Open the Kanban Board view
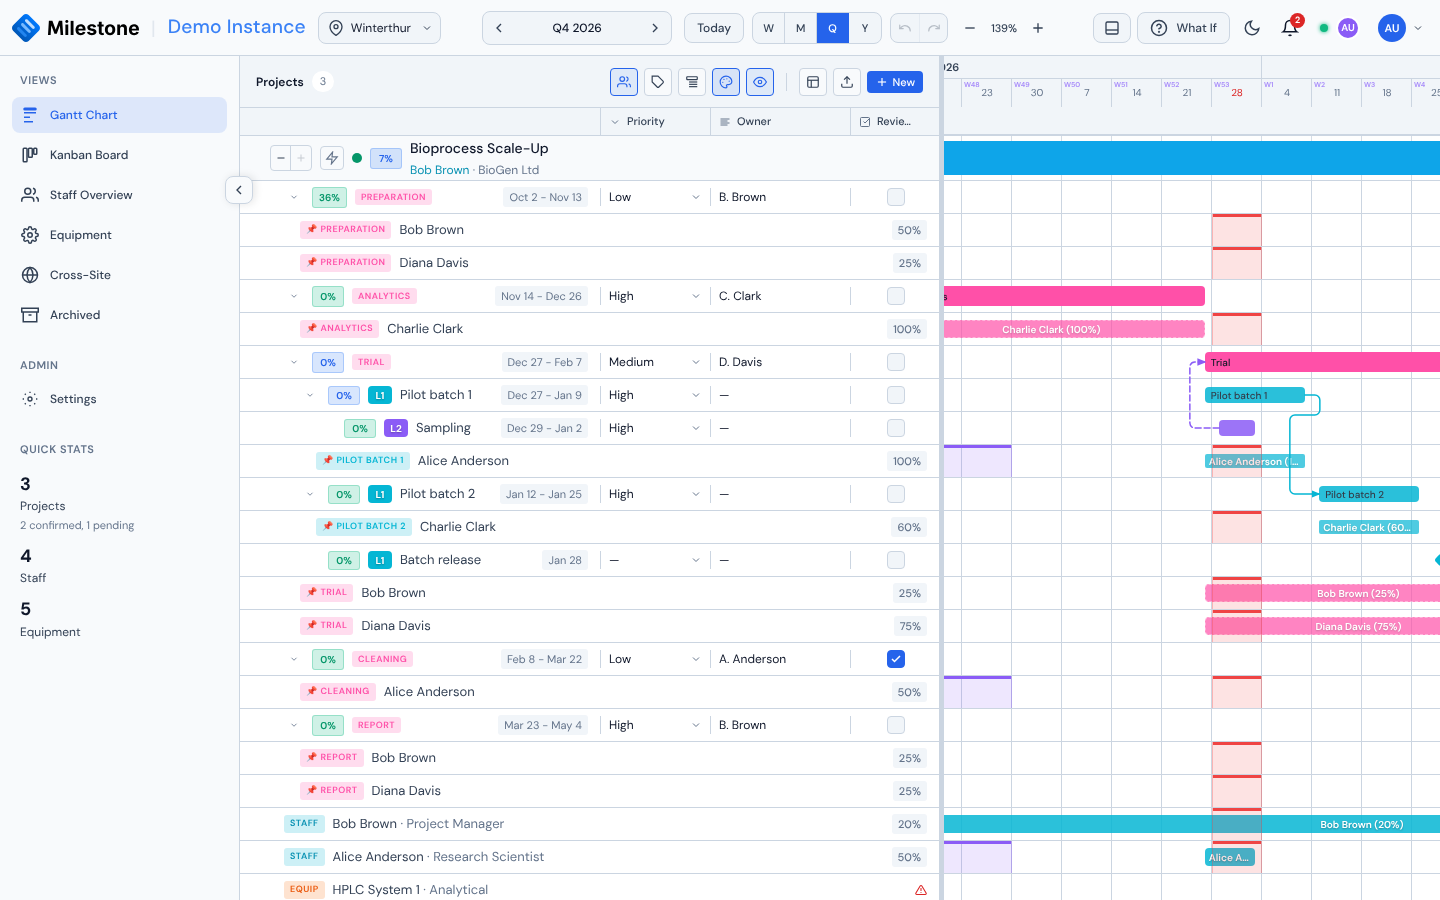The image size is (1440, 900). coord(120,155)
